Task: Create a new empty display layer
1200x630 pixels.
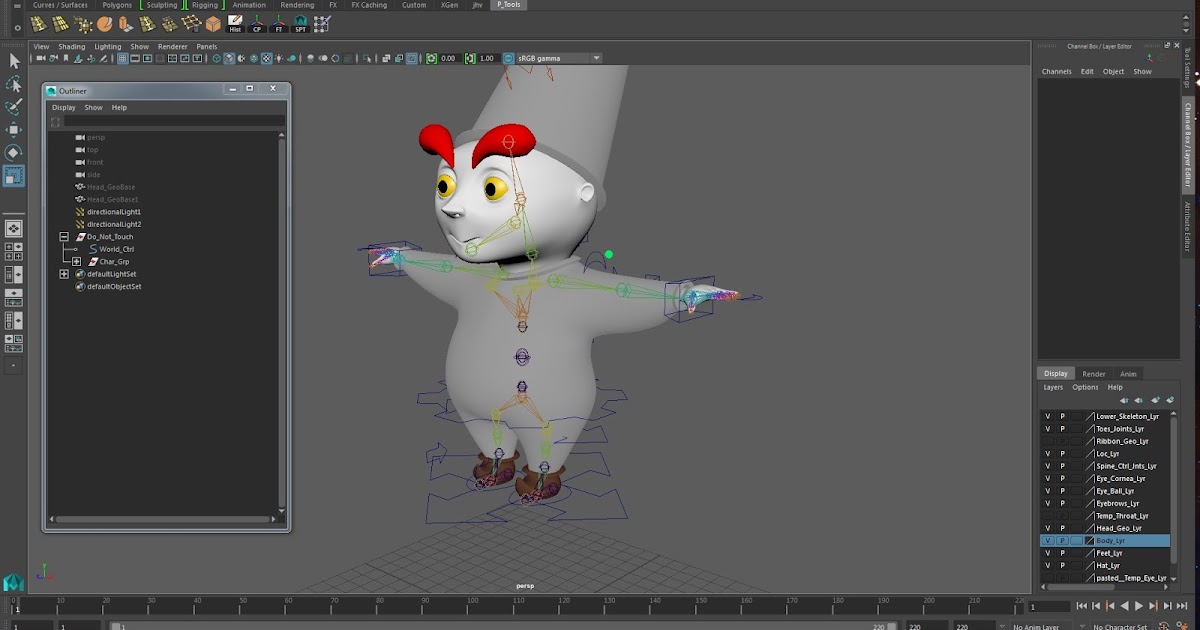Action: 1155,399
